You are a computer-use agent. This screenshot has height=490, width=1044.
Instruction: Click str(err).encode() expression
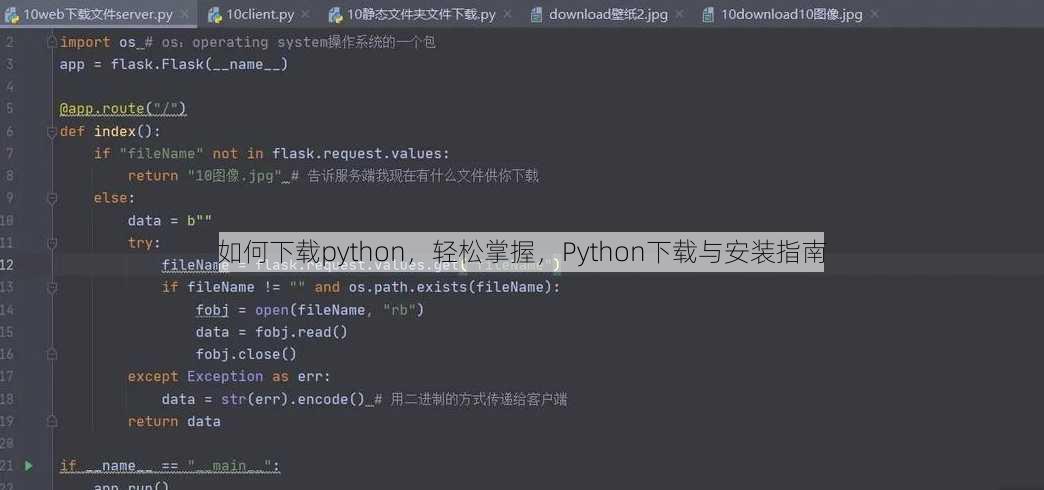293,399
